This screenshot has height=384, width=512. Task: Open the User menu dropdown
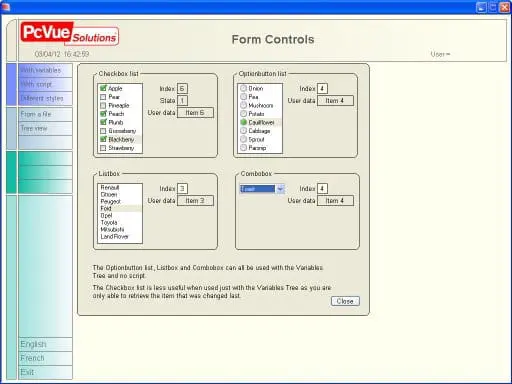coord(440,54)
